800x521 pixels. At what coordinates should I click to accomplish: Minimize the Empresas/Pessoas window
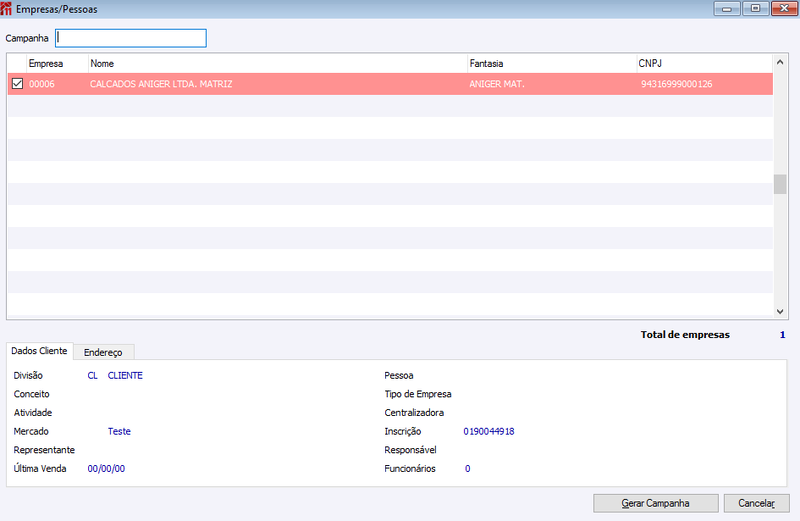727,9
